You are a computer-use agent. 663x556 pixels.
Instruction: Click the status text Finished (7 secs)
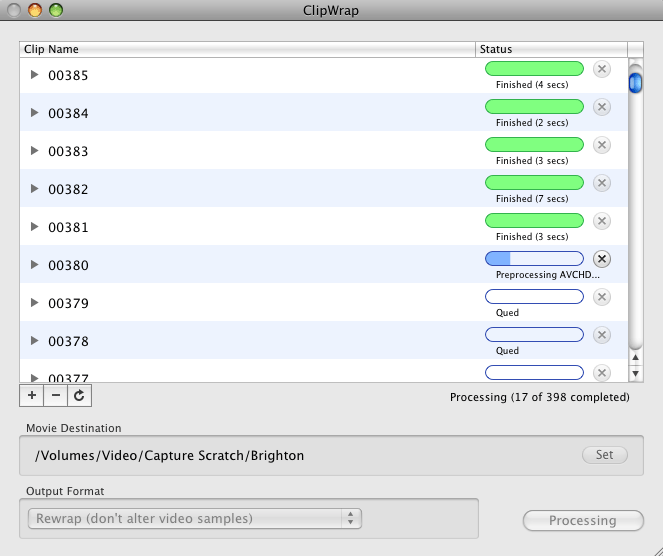[532, 199]
